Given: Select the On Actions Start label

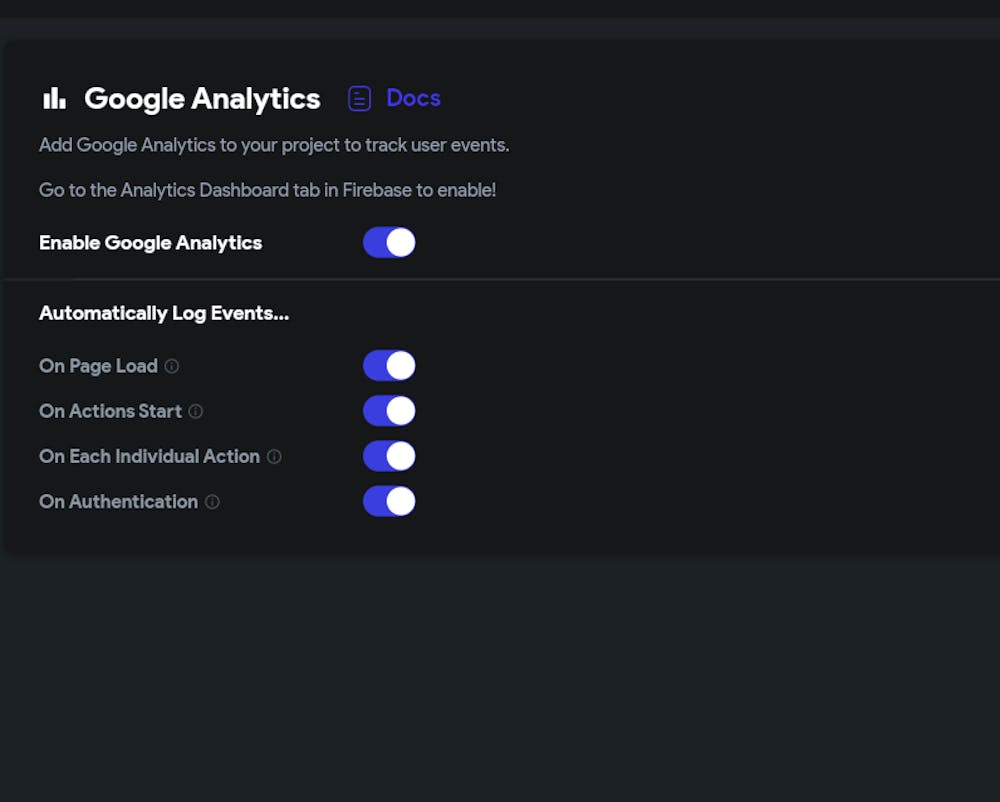Looking at the screenshot, I should [110, 411].
